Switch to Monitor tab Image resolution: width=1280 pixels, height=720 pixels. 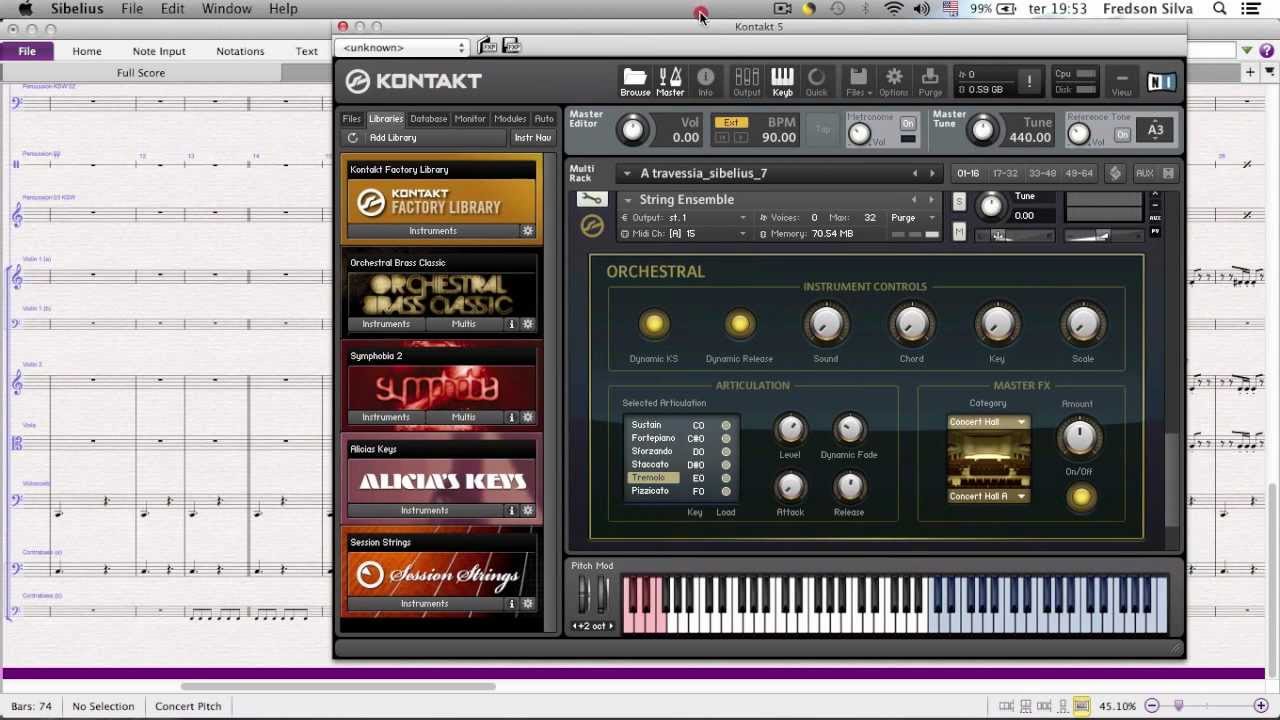[470, 119]
